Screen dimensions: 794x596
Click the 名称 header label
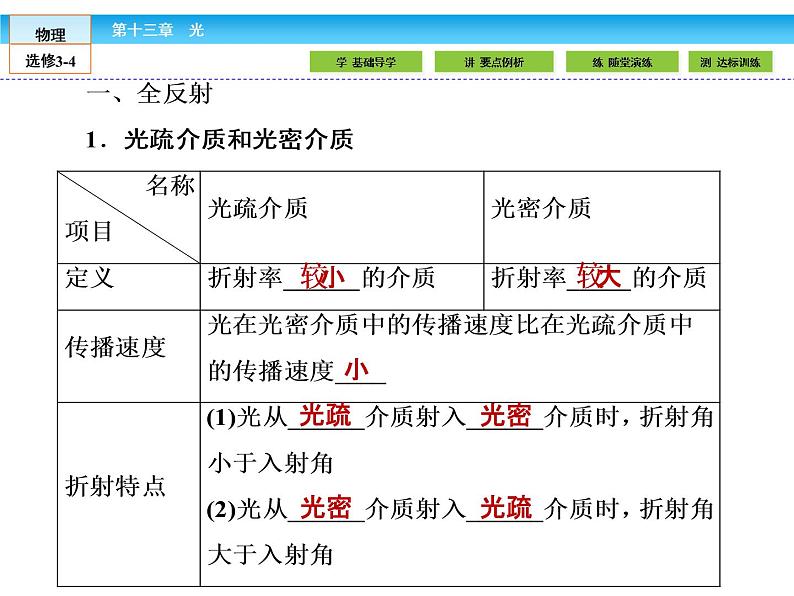coord(171,185)
